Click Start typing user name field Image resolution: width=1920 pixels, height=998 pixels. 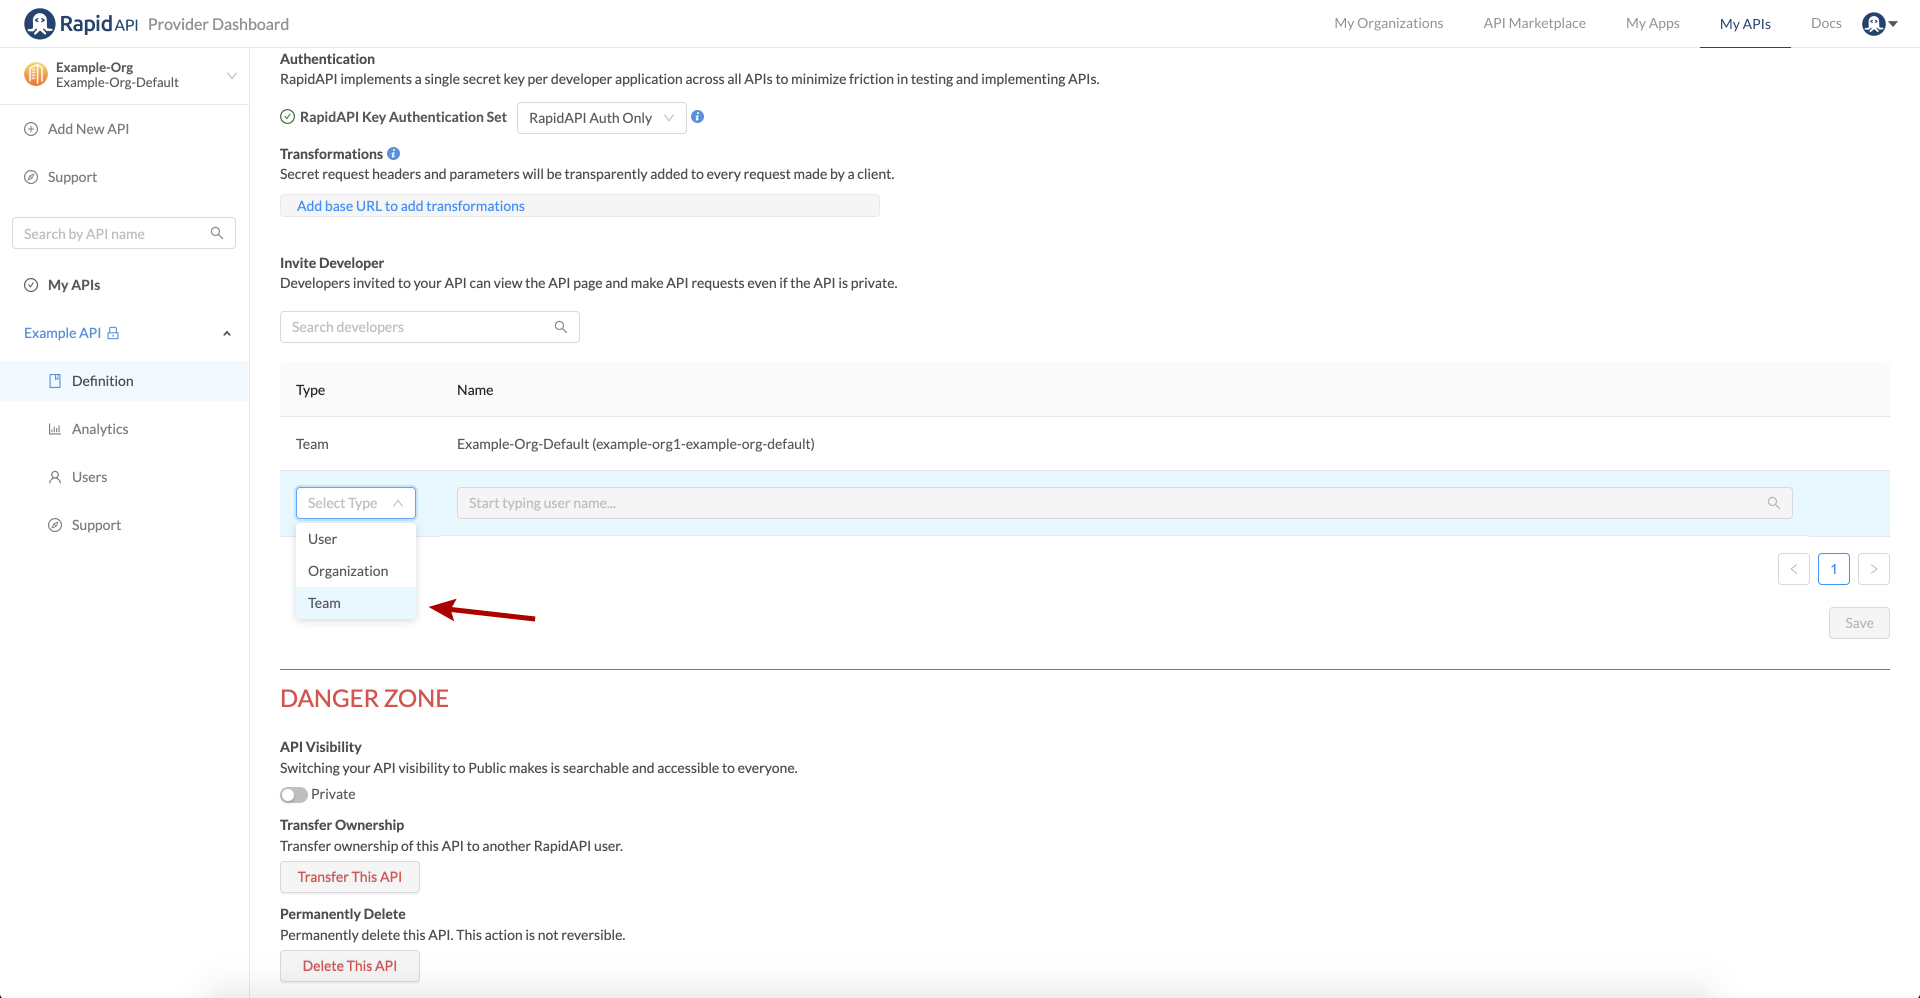(x=1125, y=503)
